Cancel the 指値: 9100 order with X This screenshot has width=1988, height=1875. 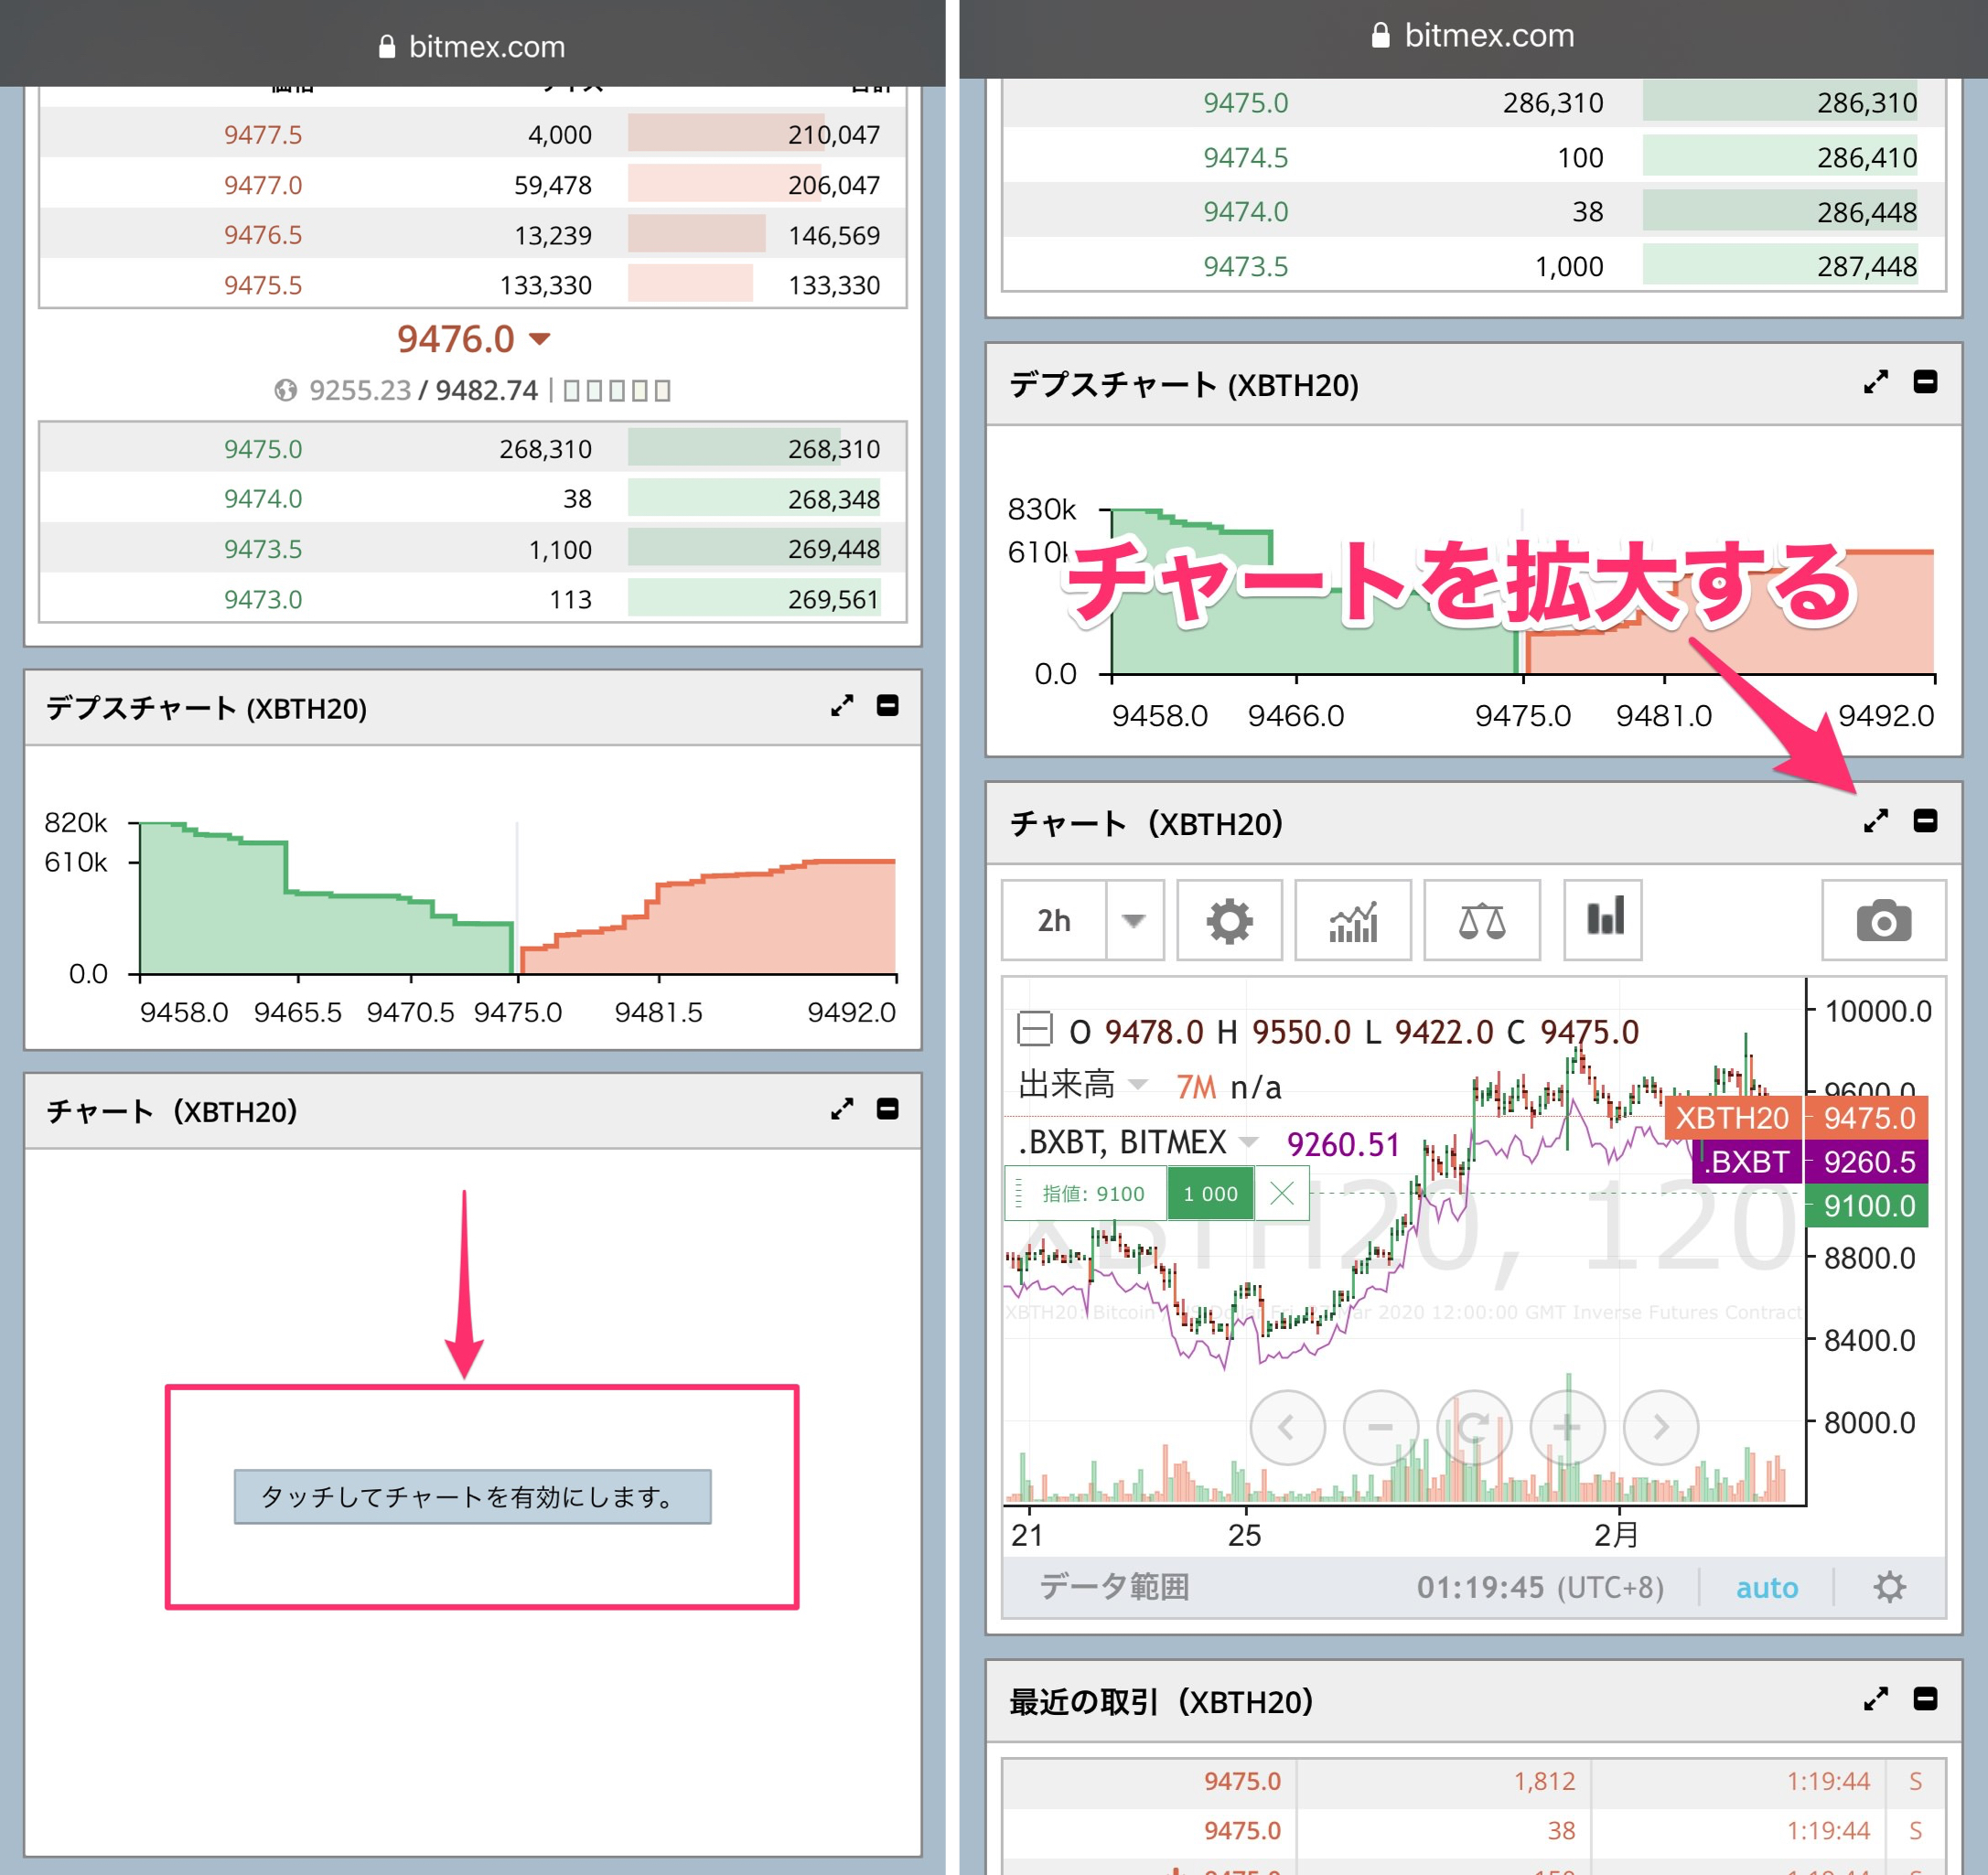click(1281, 1193)
